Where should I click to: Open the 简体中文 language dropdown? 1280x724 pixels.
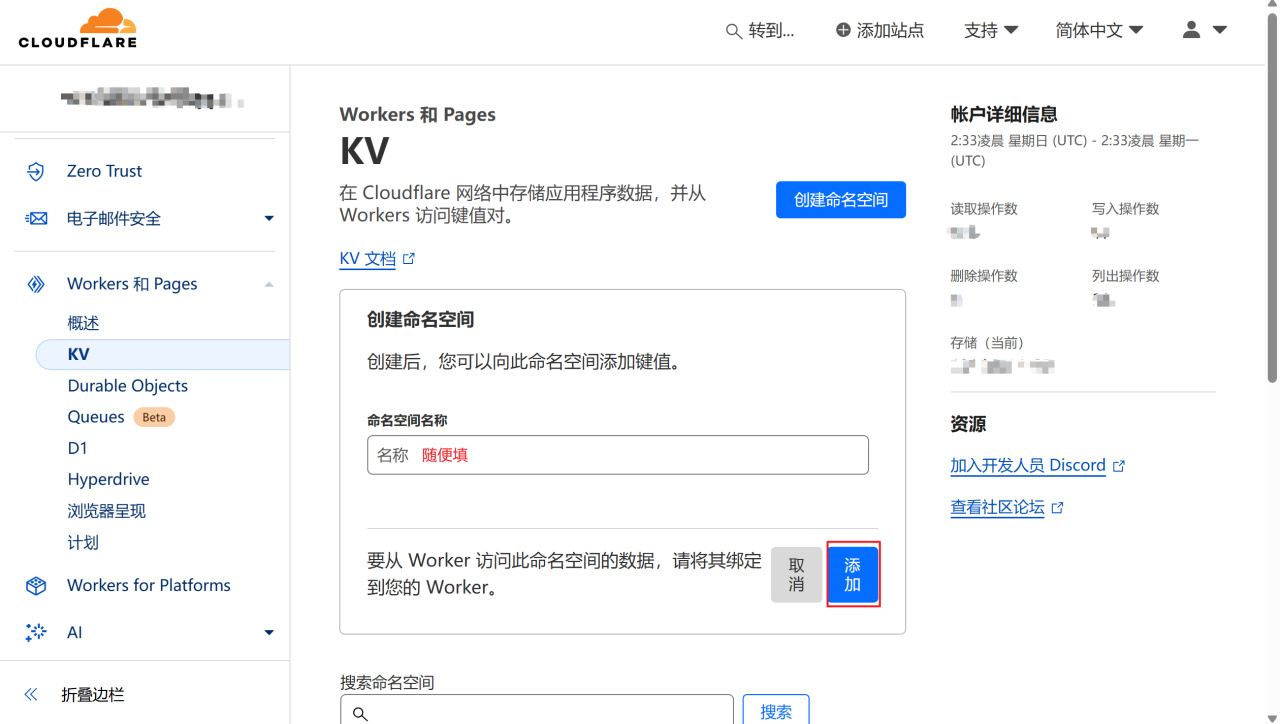click(x=1099, y=30)
